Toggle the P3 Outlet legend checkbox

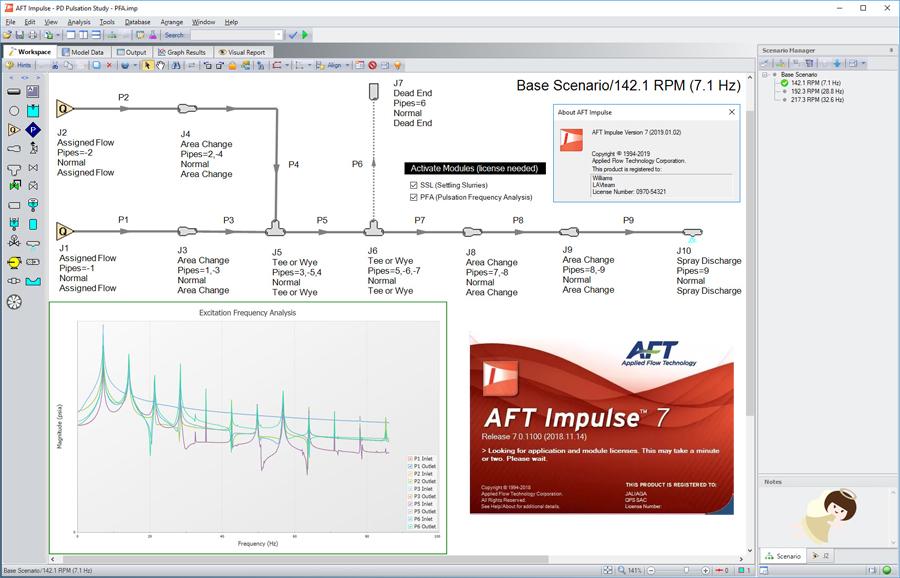[x=410, y=496]
